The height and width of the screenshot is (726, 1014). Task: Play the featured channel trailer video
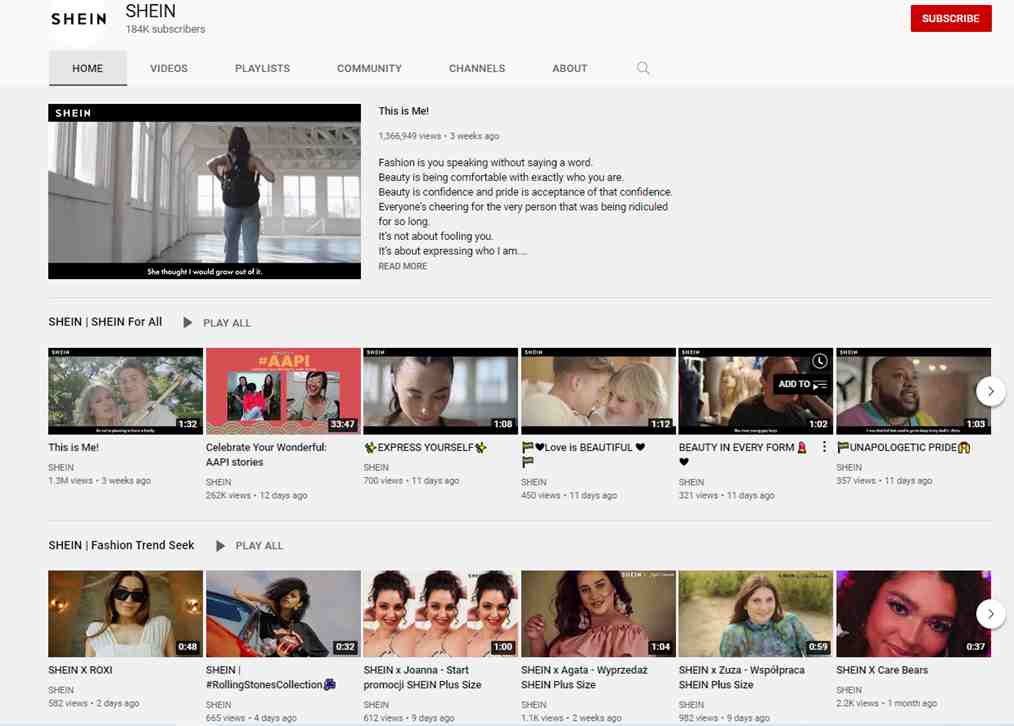click(x=204, y=191)
